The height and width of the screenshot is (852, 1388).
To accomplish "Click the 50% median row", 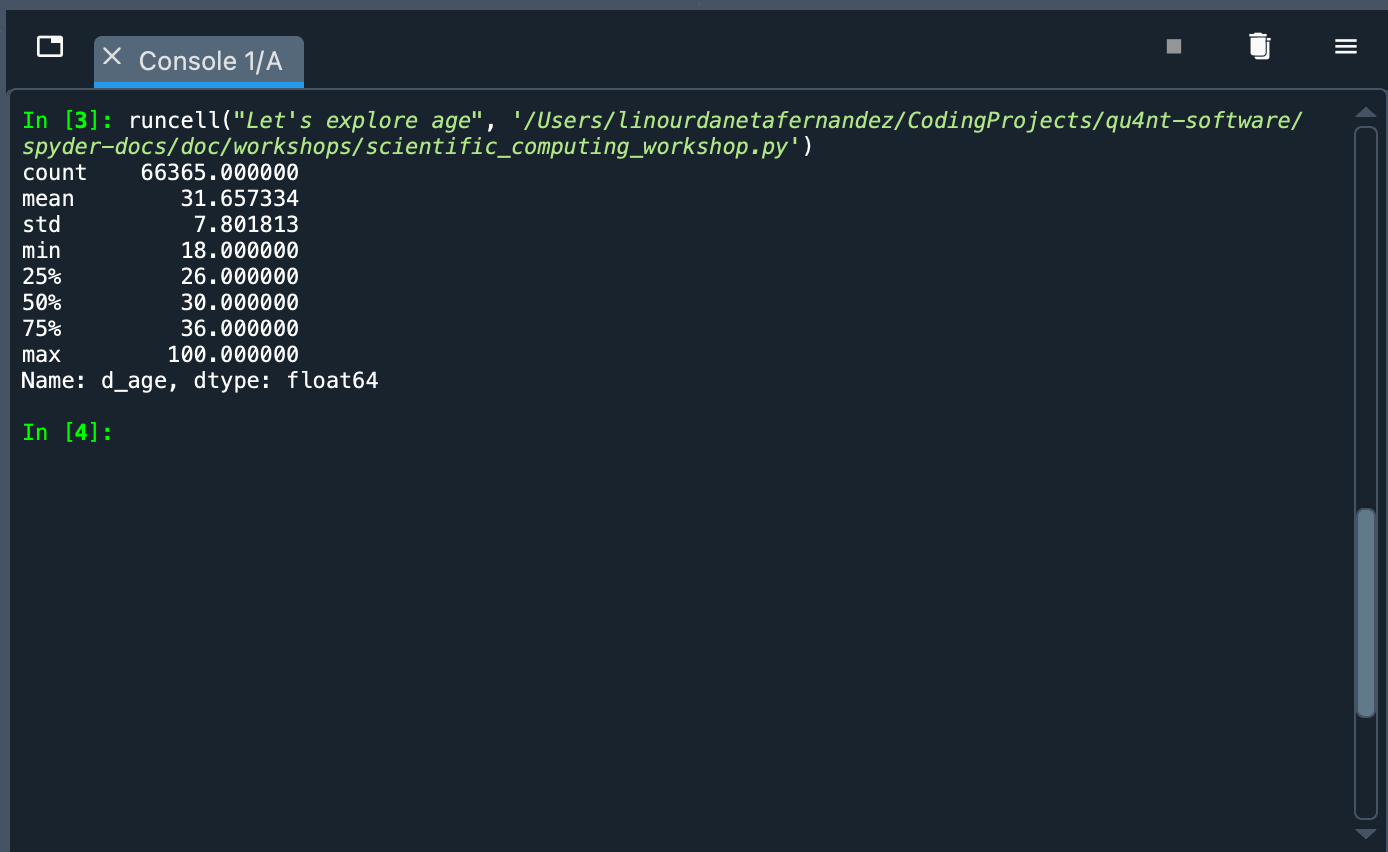I will (x=160, y=302).
